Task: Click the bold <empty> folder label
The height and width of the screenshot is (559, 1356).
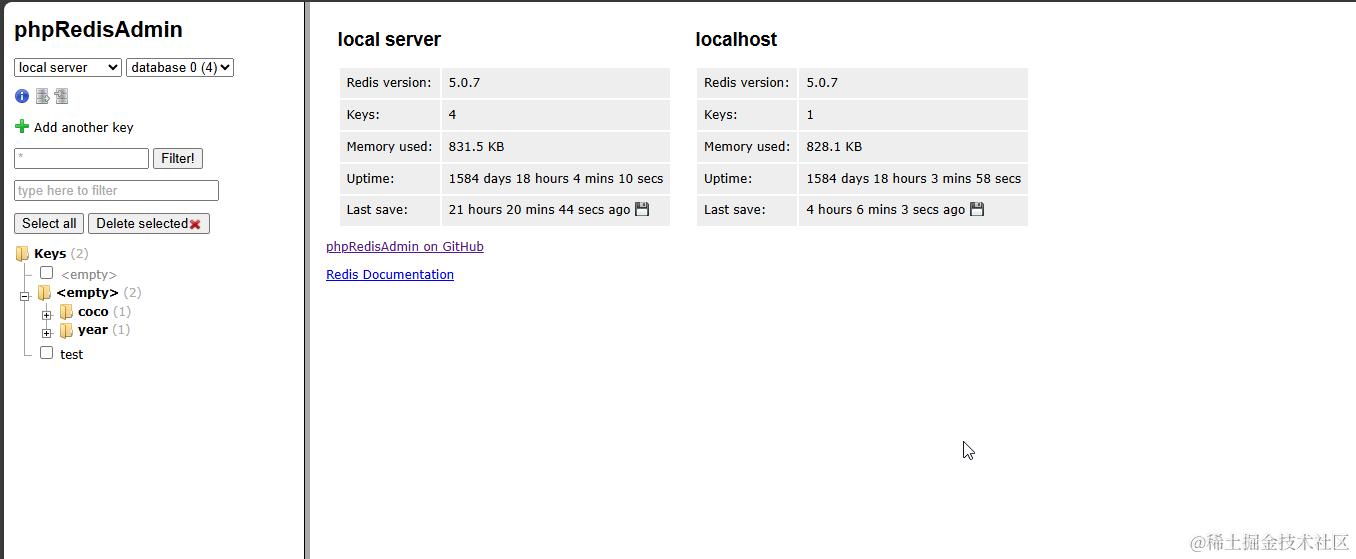Action: click(88, 292)
